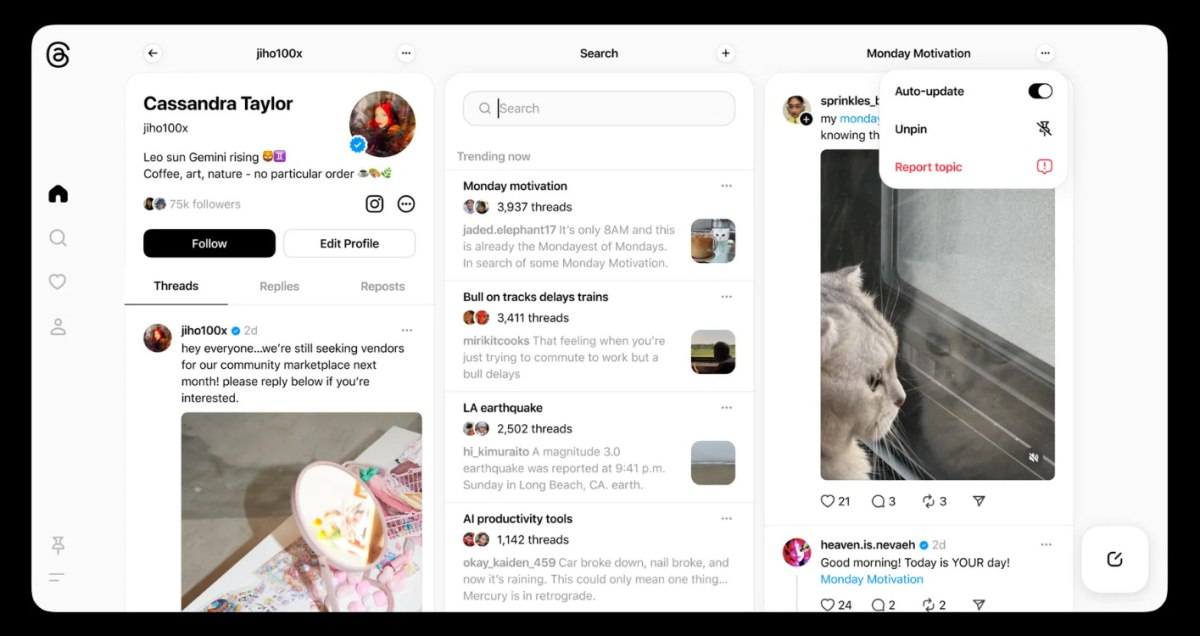This screenshot has height=636, width=1200.
Task: Click the Follow button
Action: (209, 243)
